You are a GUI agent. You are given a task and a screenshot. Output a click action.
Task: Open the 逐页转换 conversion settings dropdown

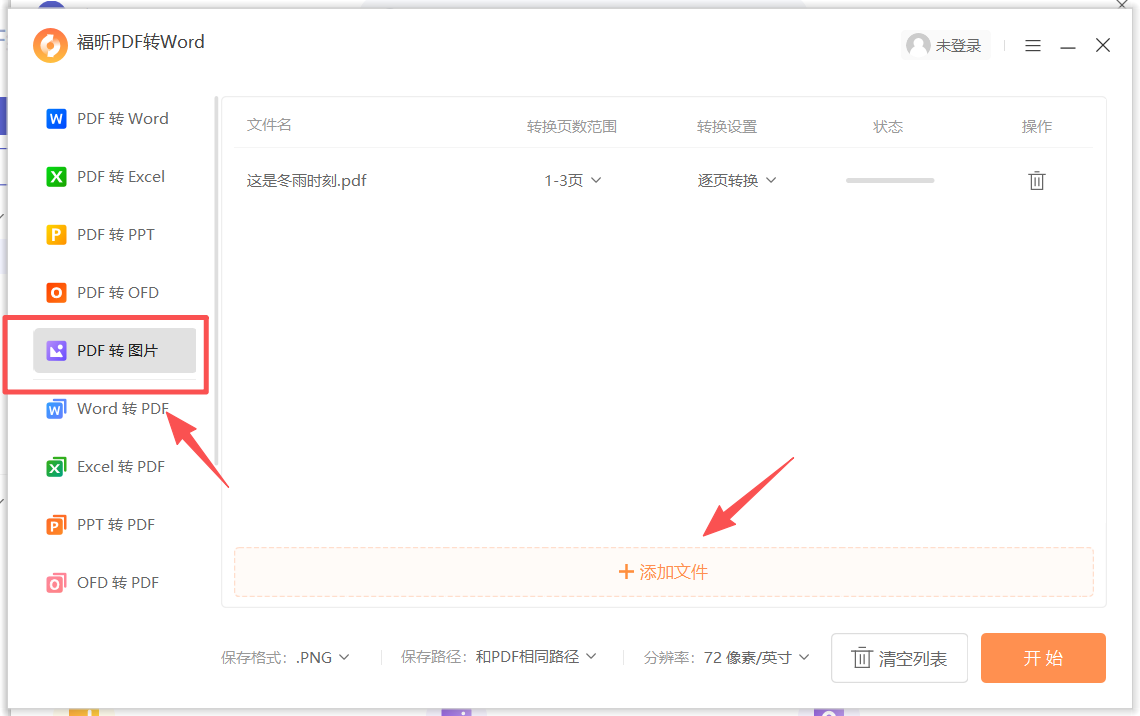click(x=737, y=180)
